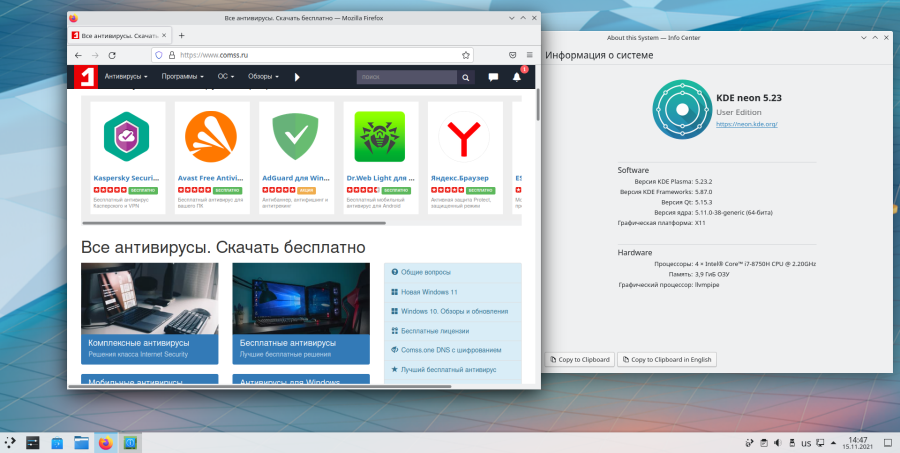The width and height of the screenshot is (900, 453).
Task: Open Яндекс.Браузер card image
Action: tap(464, 137)
